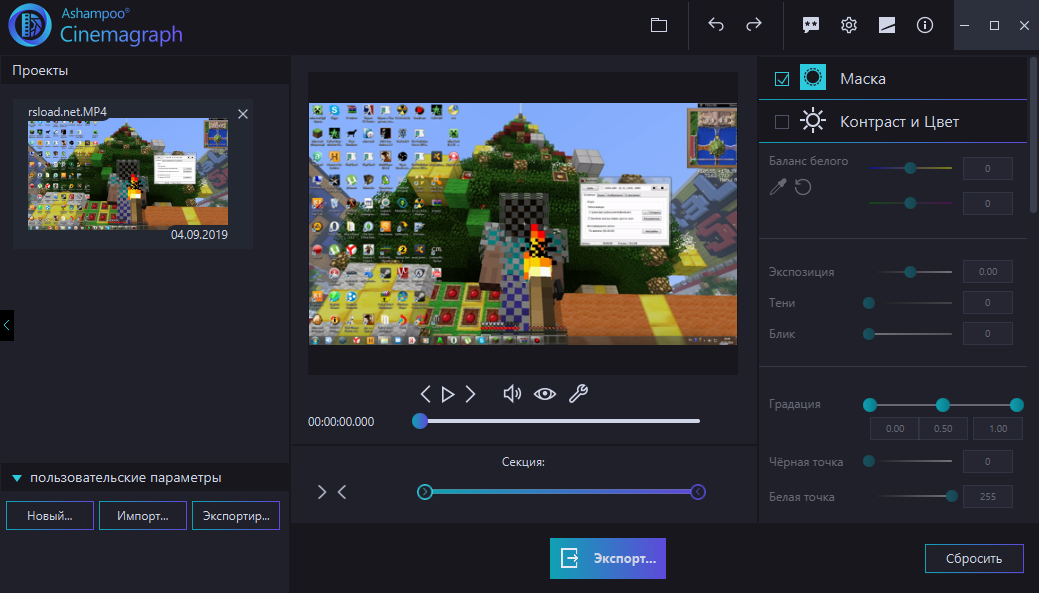Click the Тени slider handle

click(x=869, y=303)
